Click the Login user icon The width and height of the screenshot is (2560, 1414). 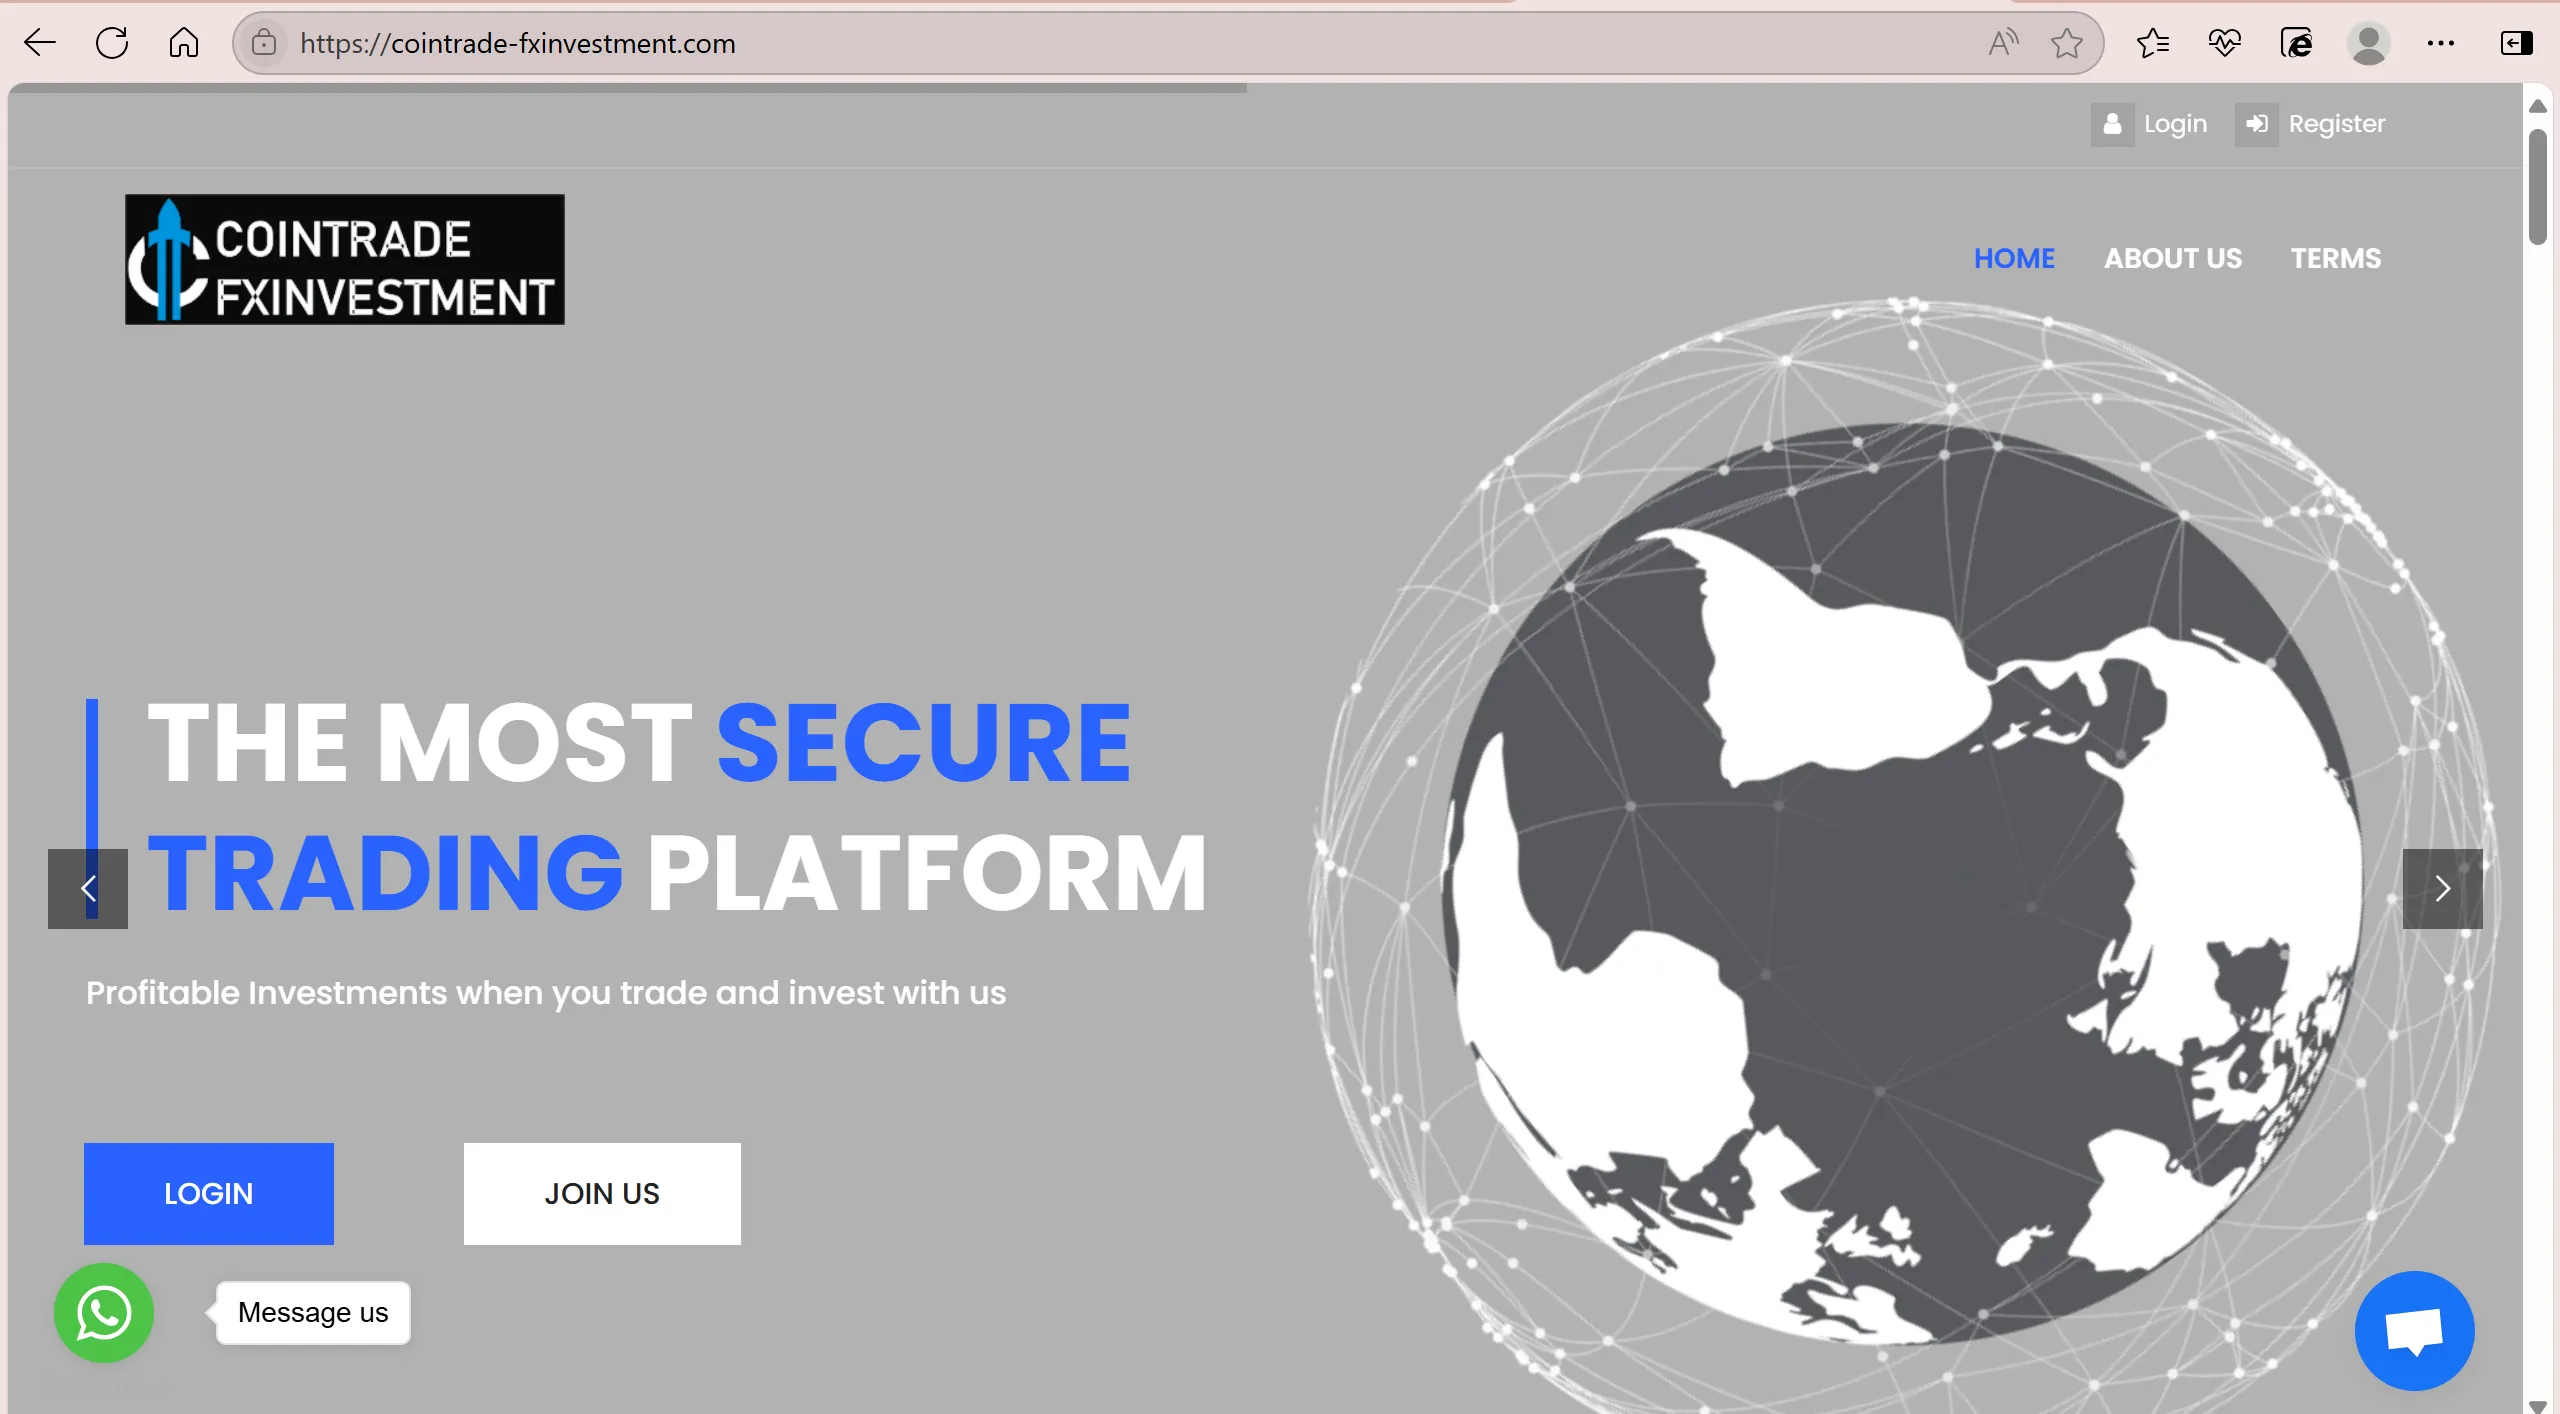[x=2112, y=124]
